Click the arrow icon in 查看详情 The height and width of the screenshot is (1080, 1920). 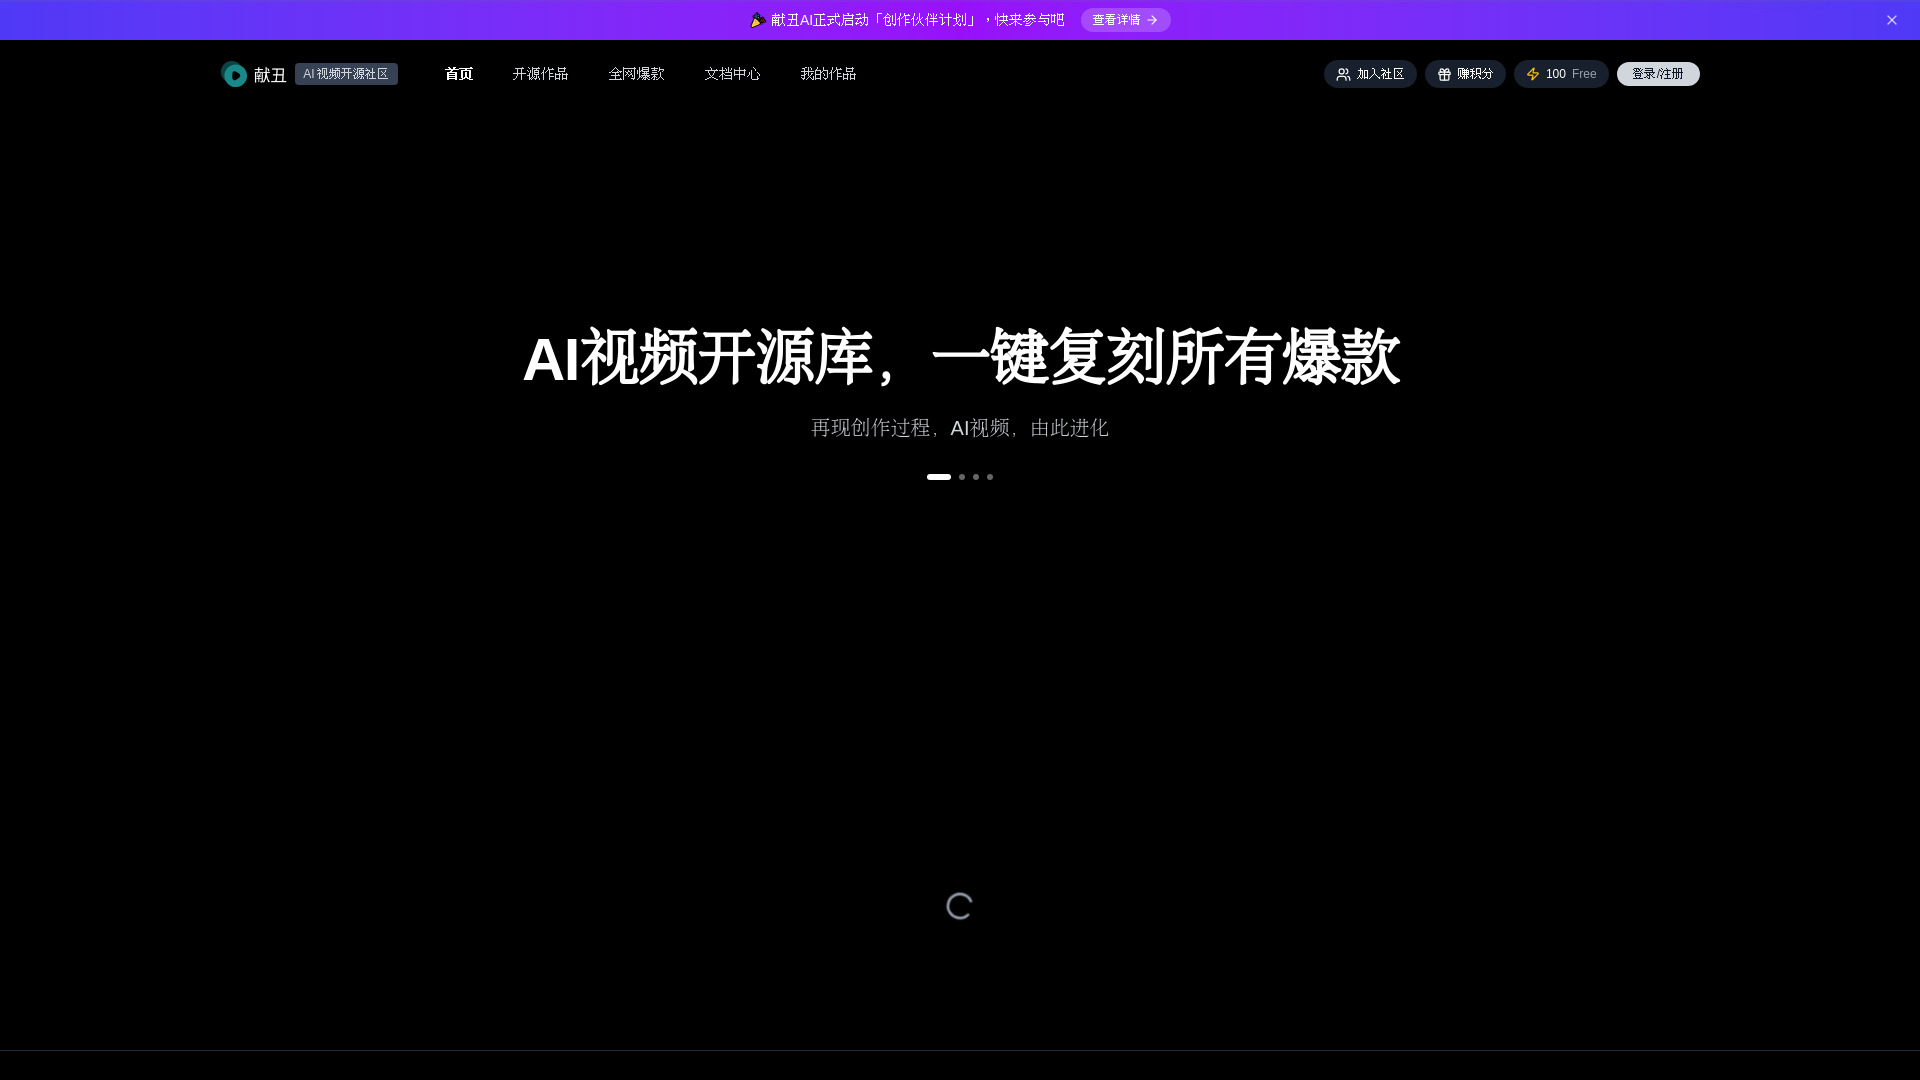point(1152,20)
